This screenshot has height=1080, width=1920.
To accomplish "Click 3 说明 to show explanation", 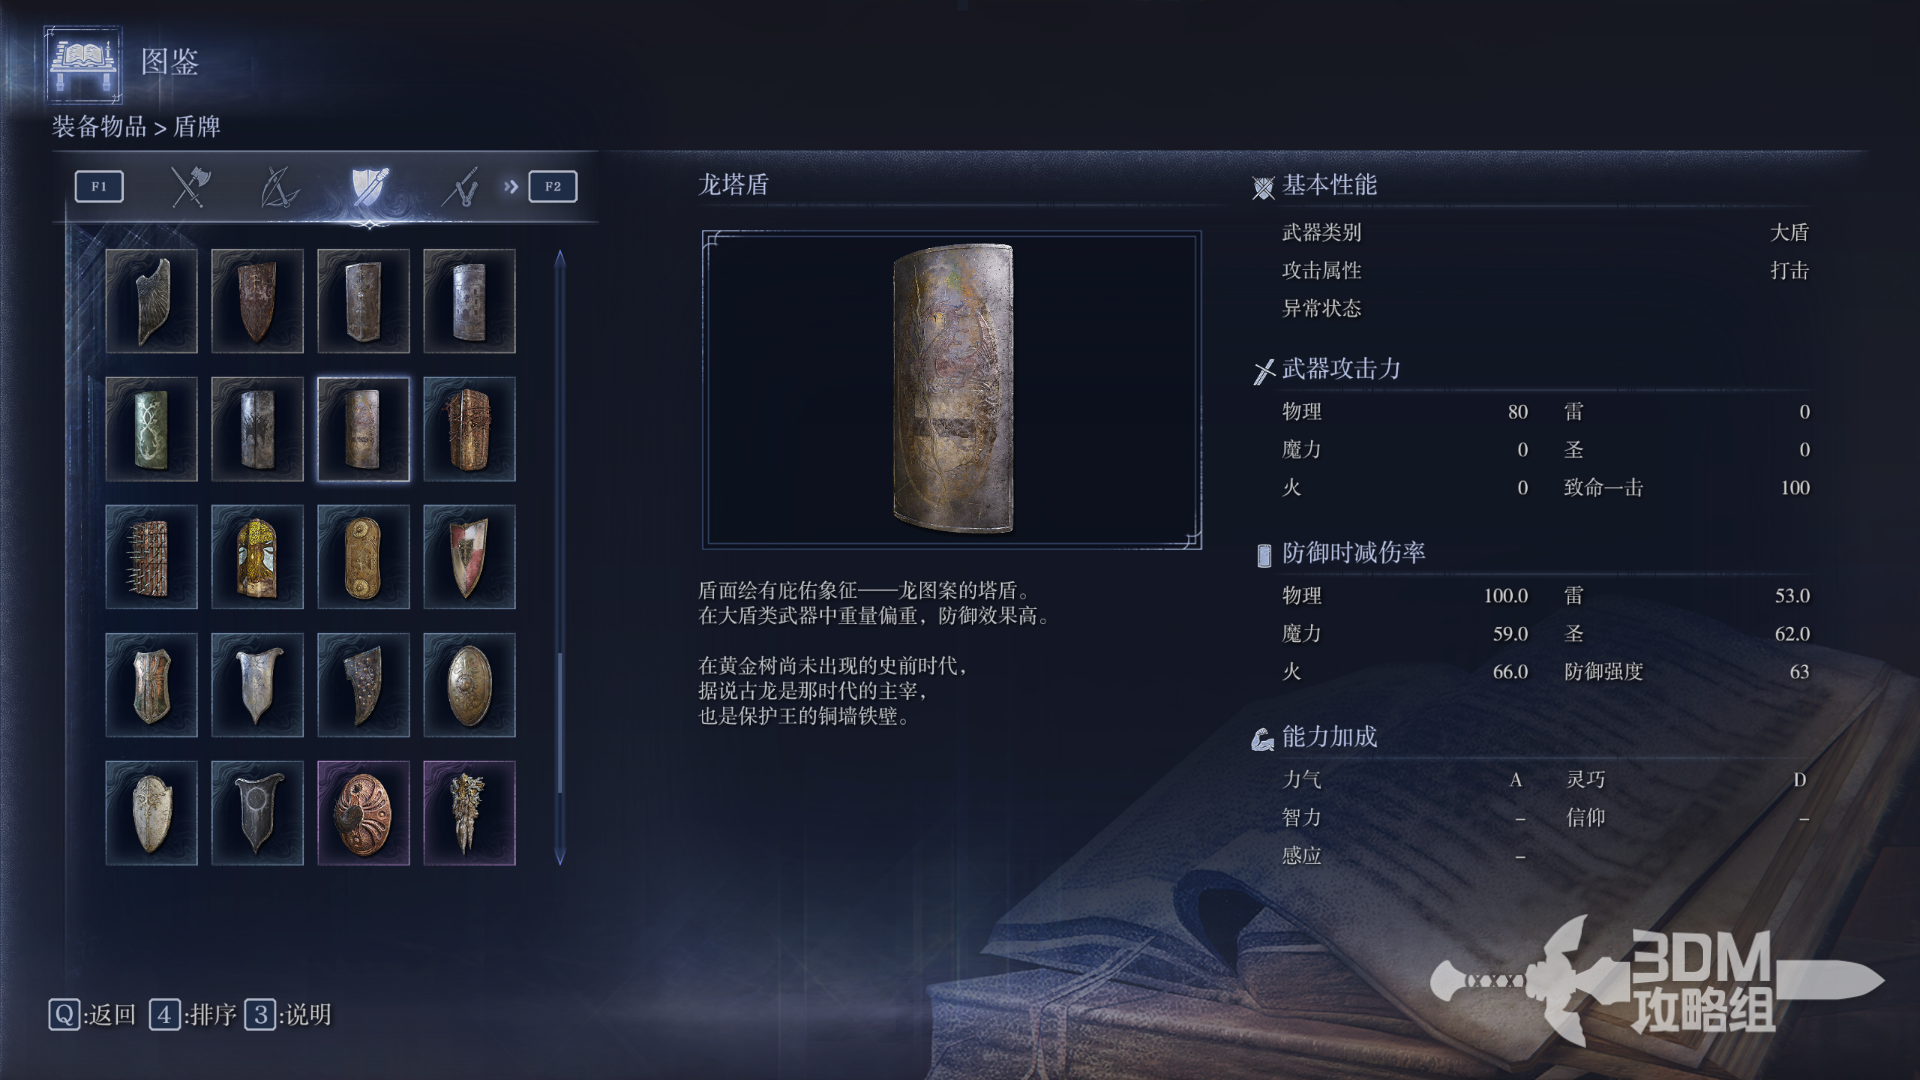I will (x=289, y=1015).
